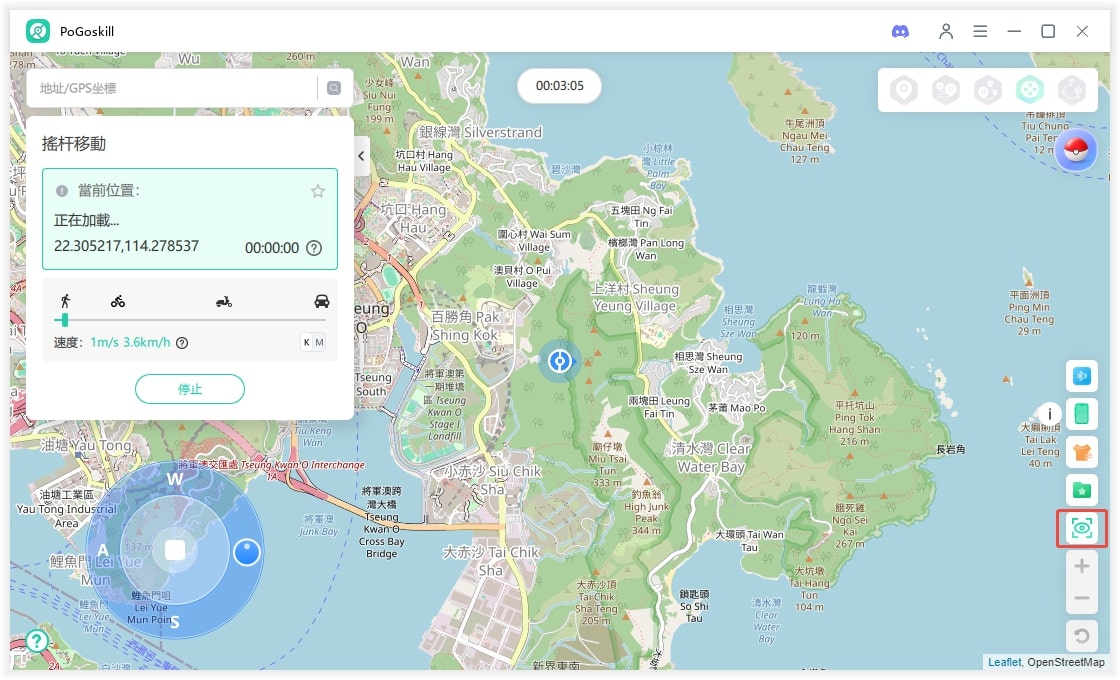Zoom in the map with plus
Image resolution: width=1120 pixels, height=680 pixels.
pos(1081,566)
